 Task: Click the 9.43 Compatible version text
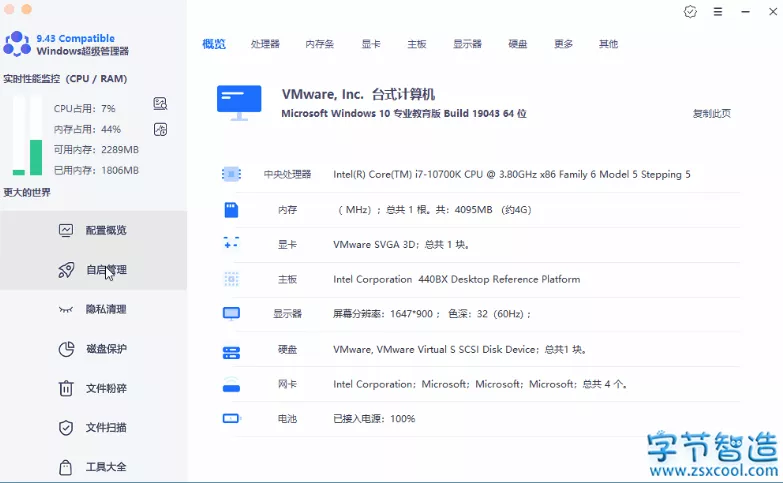pyautogui.click(x=75, y=38)
